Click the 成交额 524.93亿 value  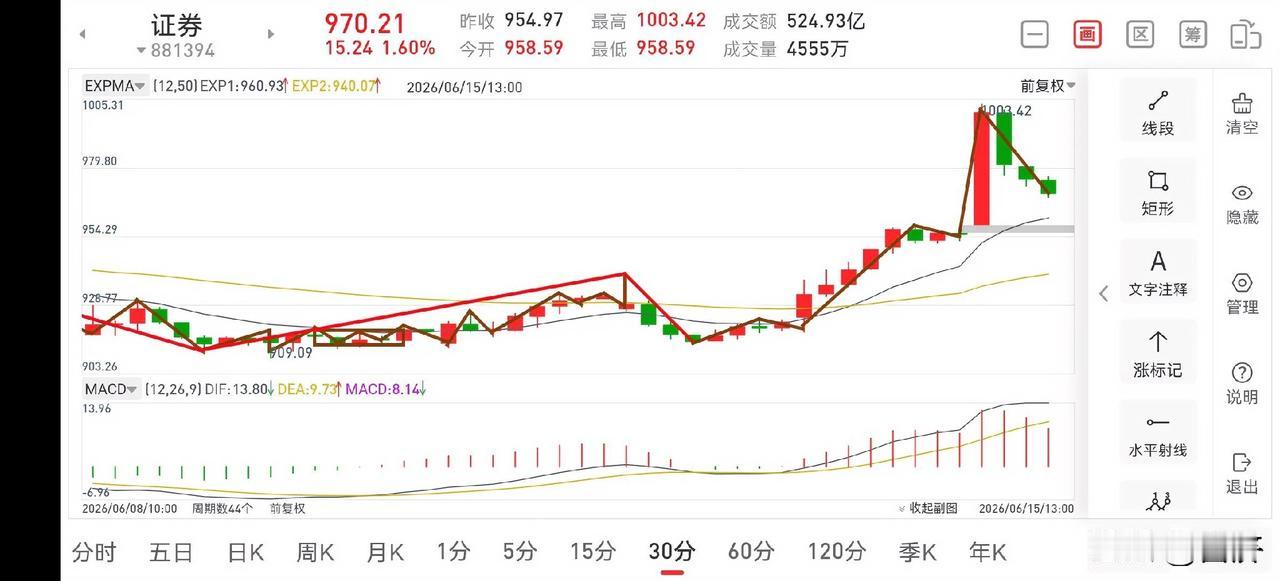click(826, 21)
